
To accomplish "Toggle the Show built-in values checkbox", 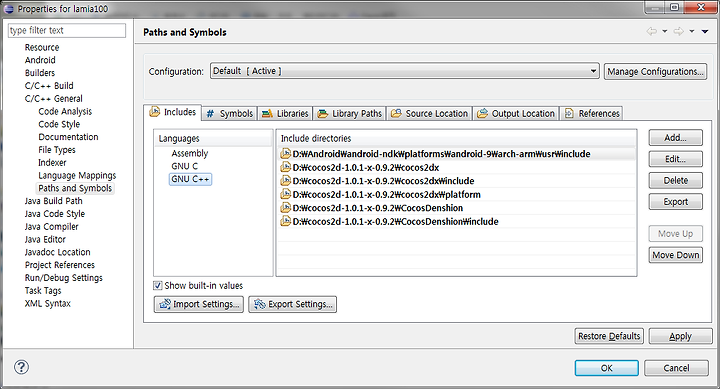I will click(x=158, y=286).
